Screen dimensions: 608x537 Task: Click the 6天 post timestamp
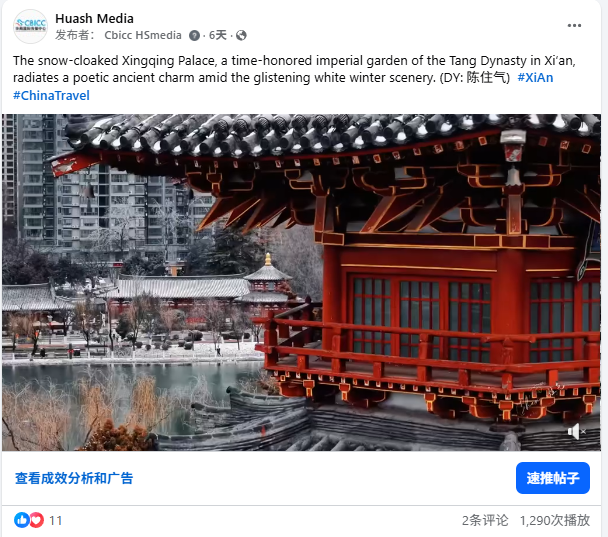[218, 35]
